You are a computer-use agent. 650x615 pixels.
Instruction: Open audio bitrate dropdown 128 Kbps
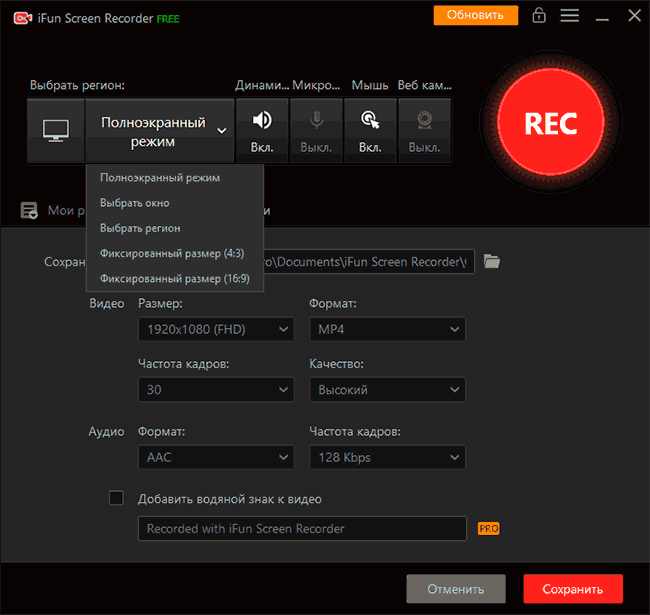387,458
